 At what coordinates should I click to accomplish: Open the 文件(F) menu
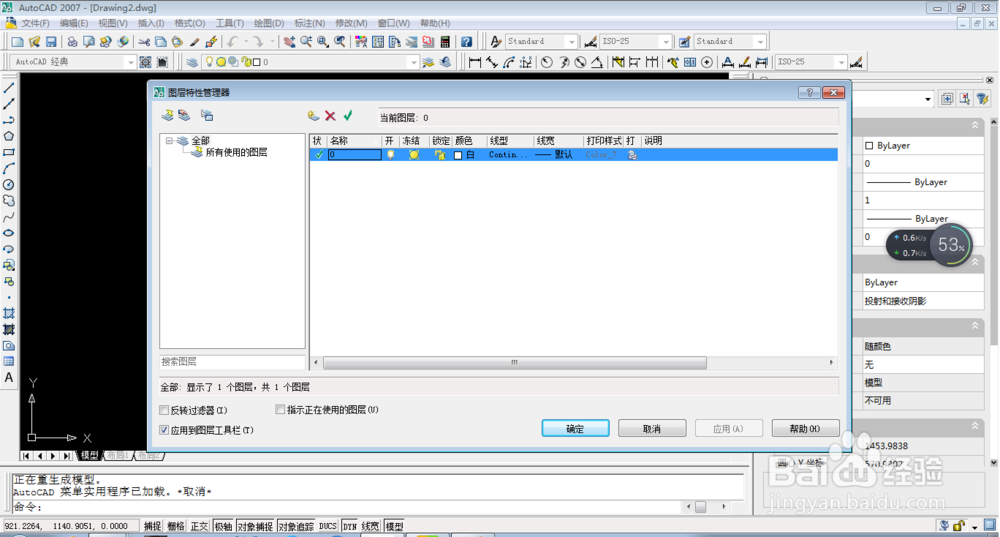[x=35, y=23]
